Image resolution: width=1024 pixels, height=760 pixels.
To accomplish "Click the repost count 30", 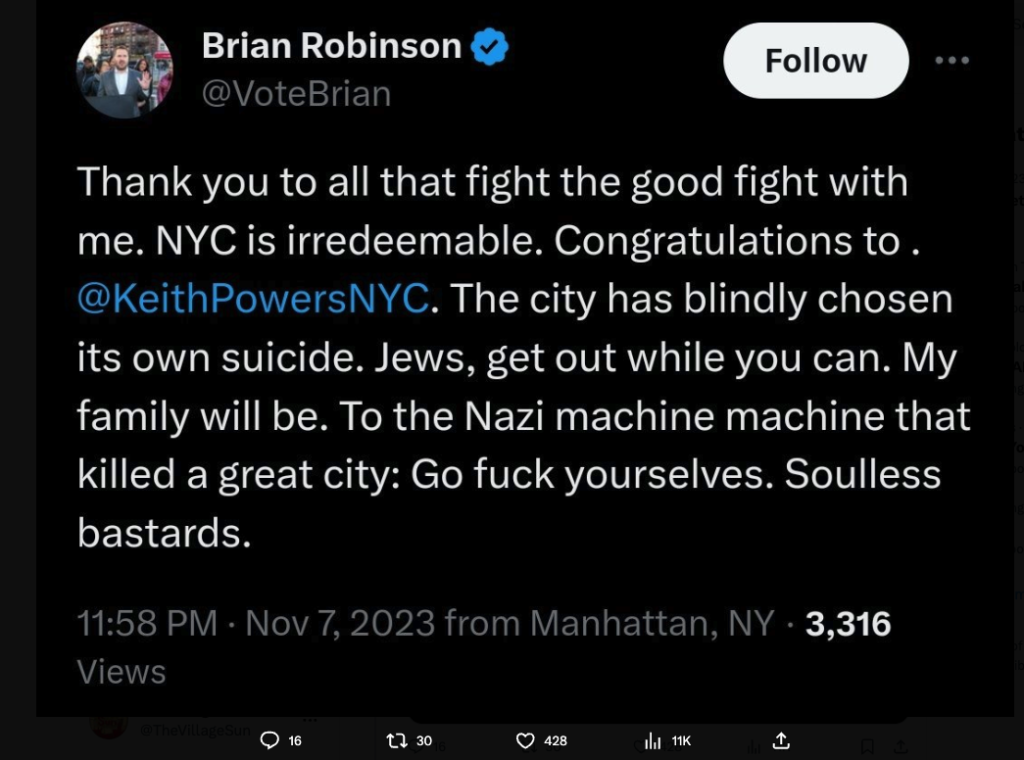I will 424,741.
